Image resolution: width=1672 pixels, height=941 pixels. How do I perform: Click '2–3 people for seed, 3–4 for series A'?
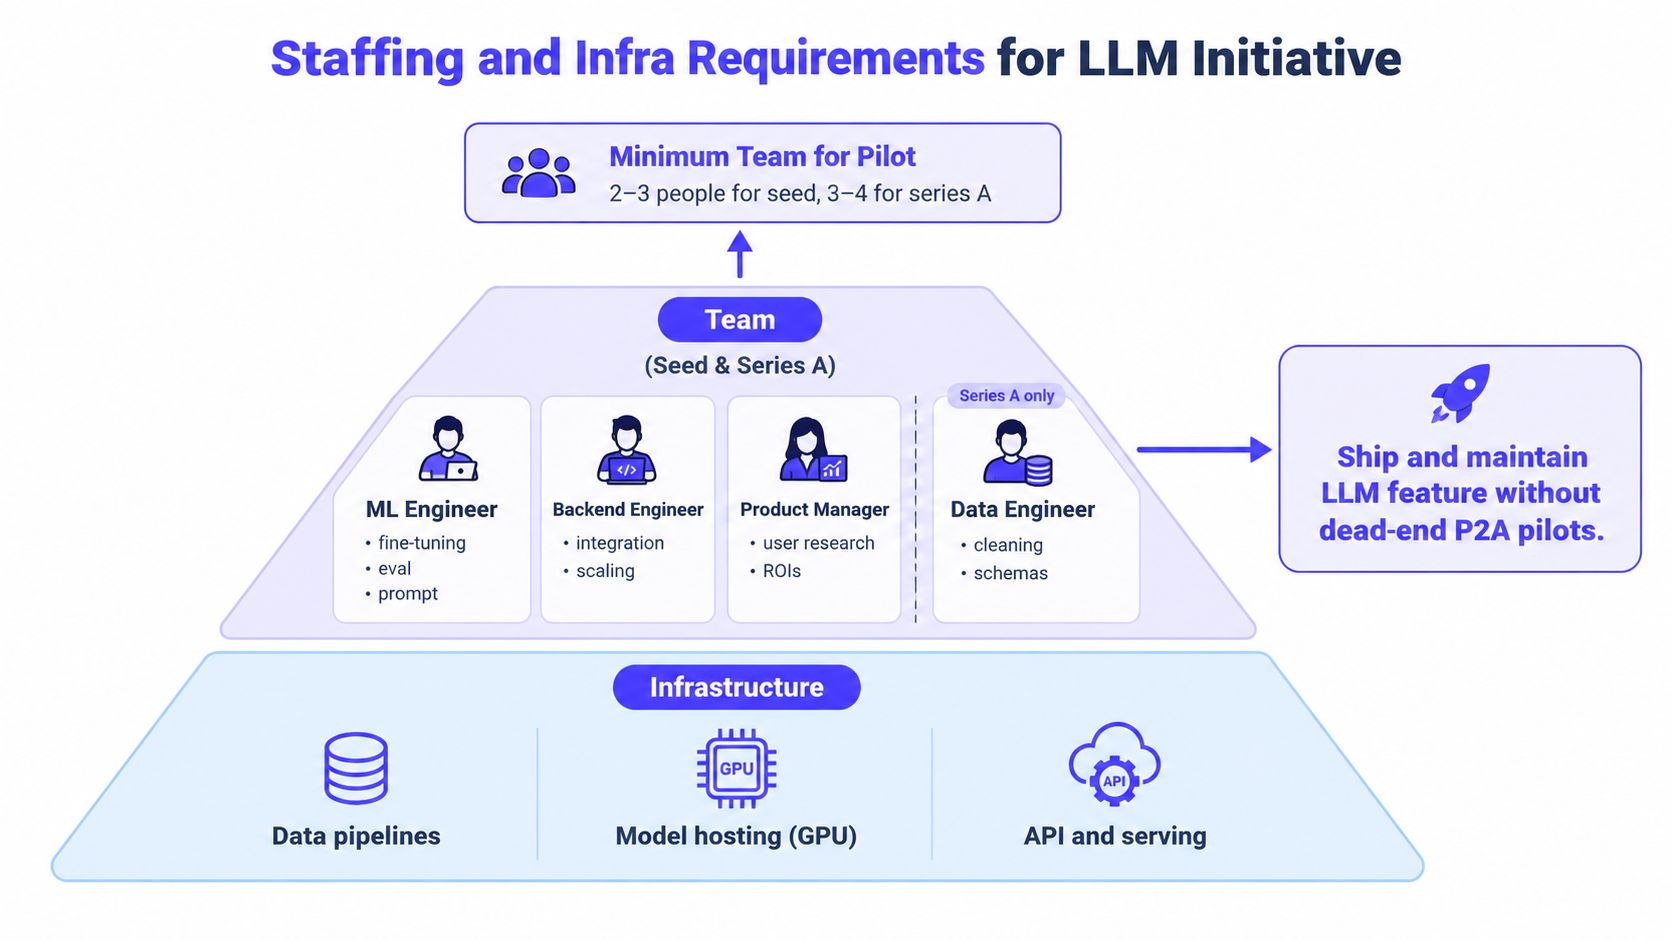(800, 194)
